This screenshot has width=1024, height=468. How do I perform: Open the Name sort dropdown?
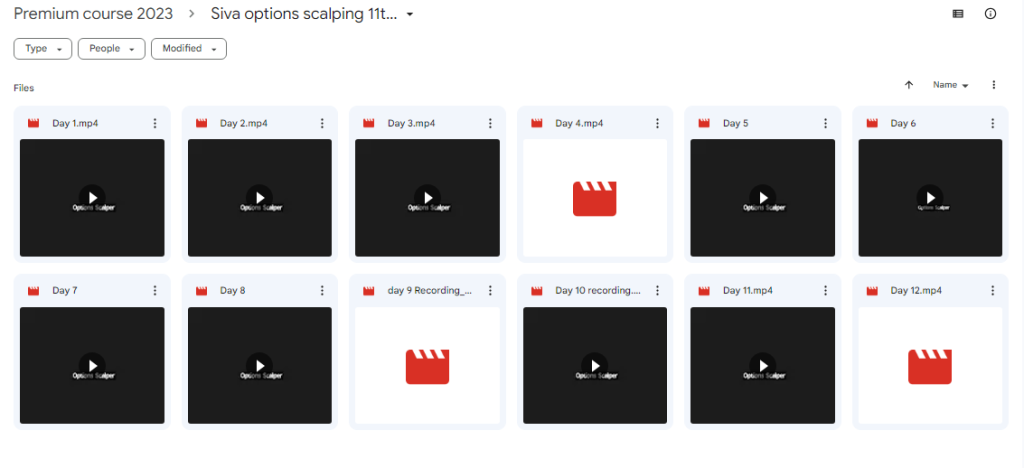point(950,86)
